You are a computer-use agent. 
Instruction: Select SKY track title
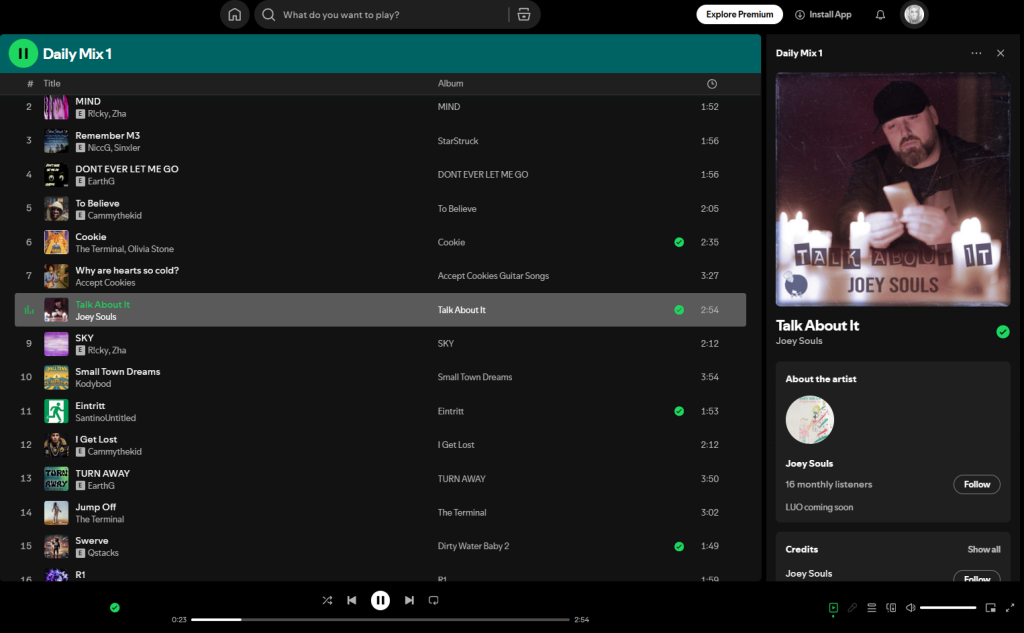[84, 338]
